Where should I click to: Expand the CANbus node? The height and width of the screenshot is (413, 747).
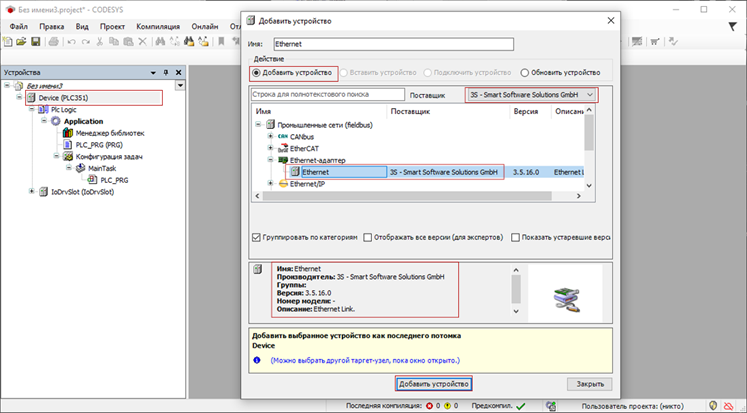[271, 137]
